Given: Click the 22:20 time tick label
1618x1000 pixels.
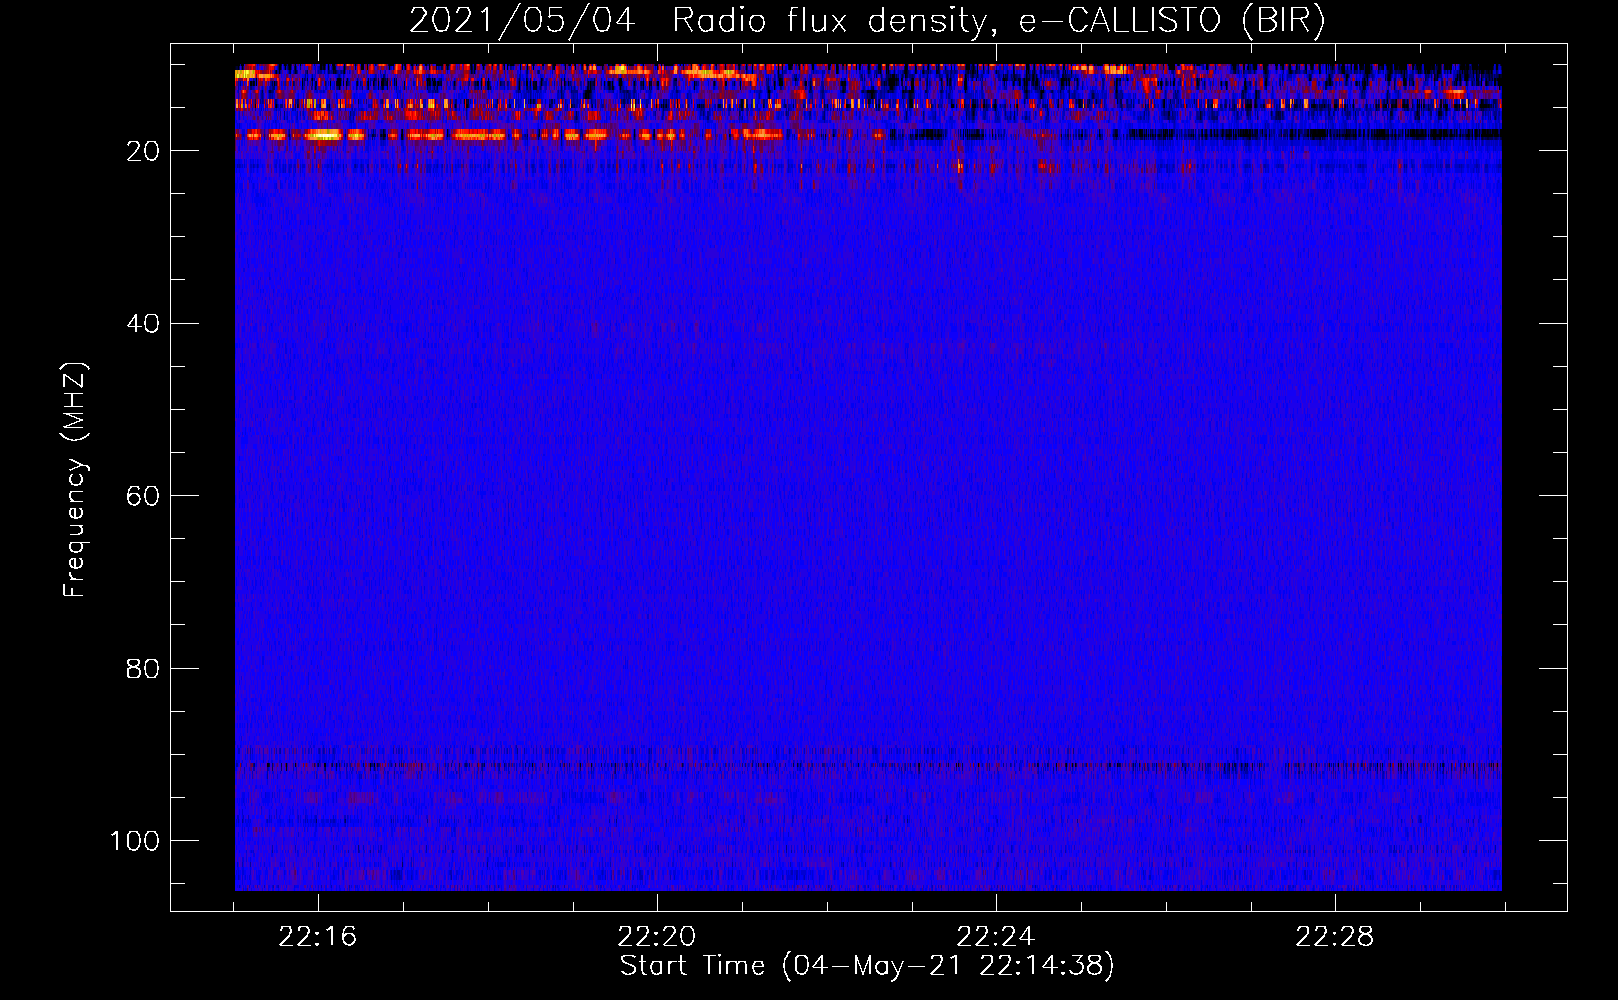Looking at the screenshot, I should point(656,937).
